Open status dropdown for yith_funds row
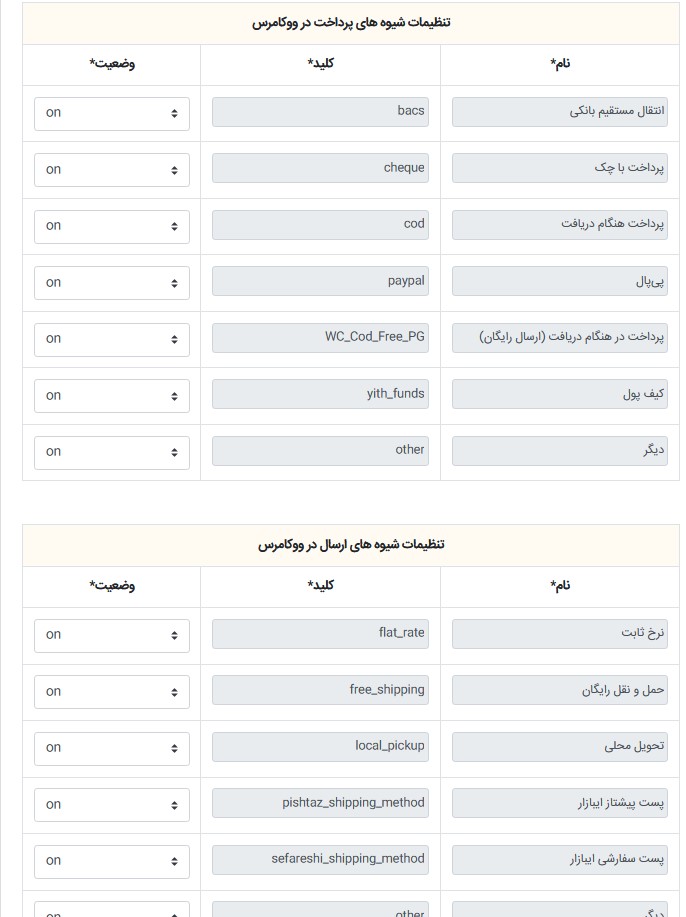Image resolution: width=686 pixels, height=917 pixels. tap(112, 395)
